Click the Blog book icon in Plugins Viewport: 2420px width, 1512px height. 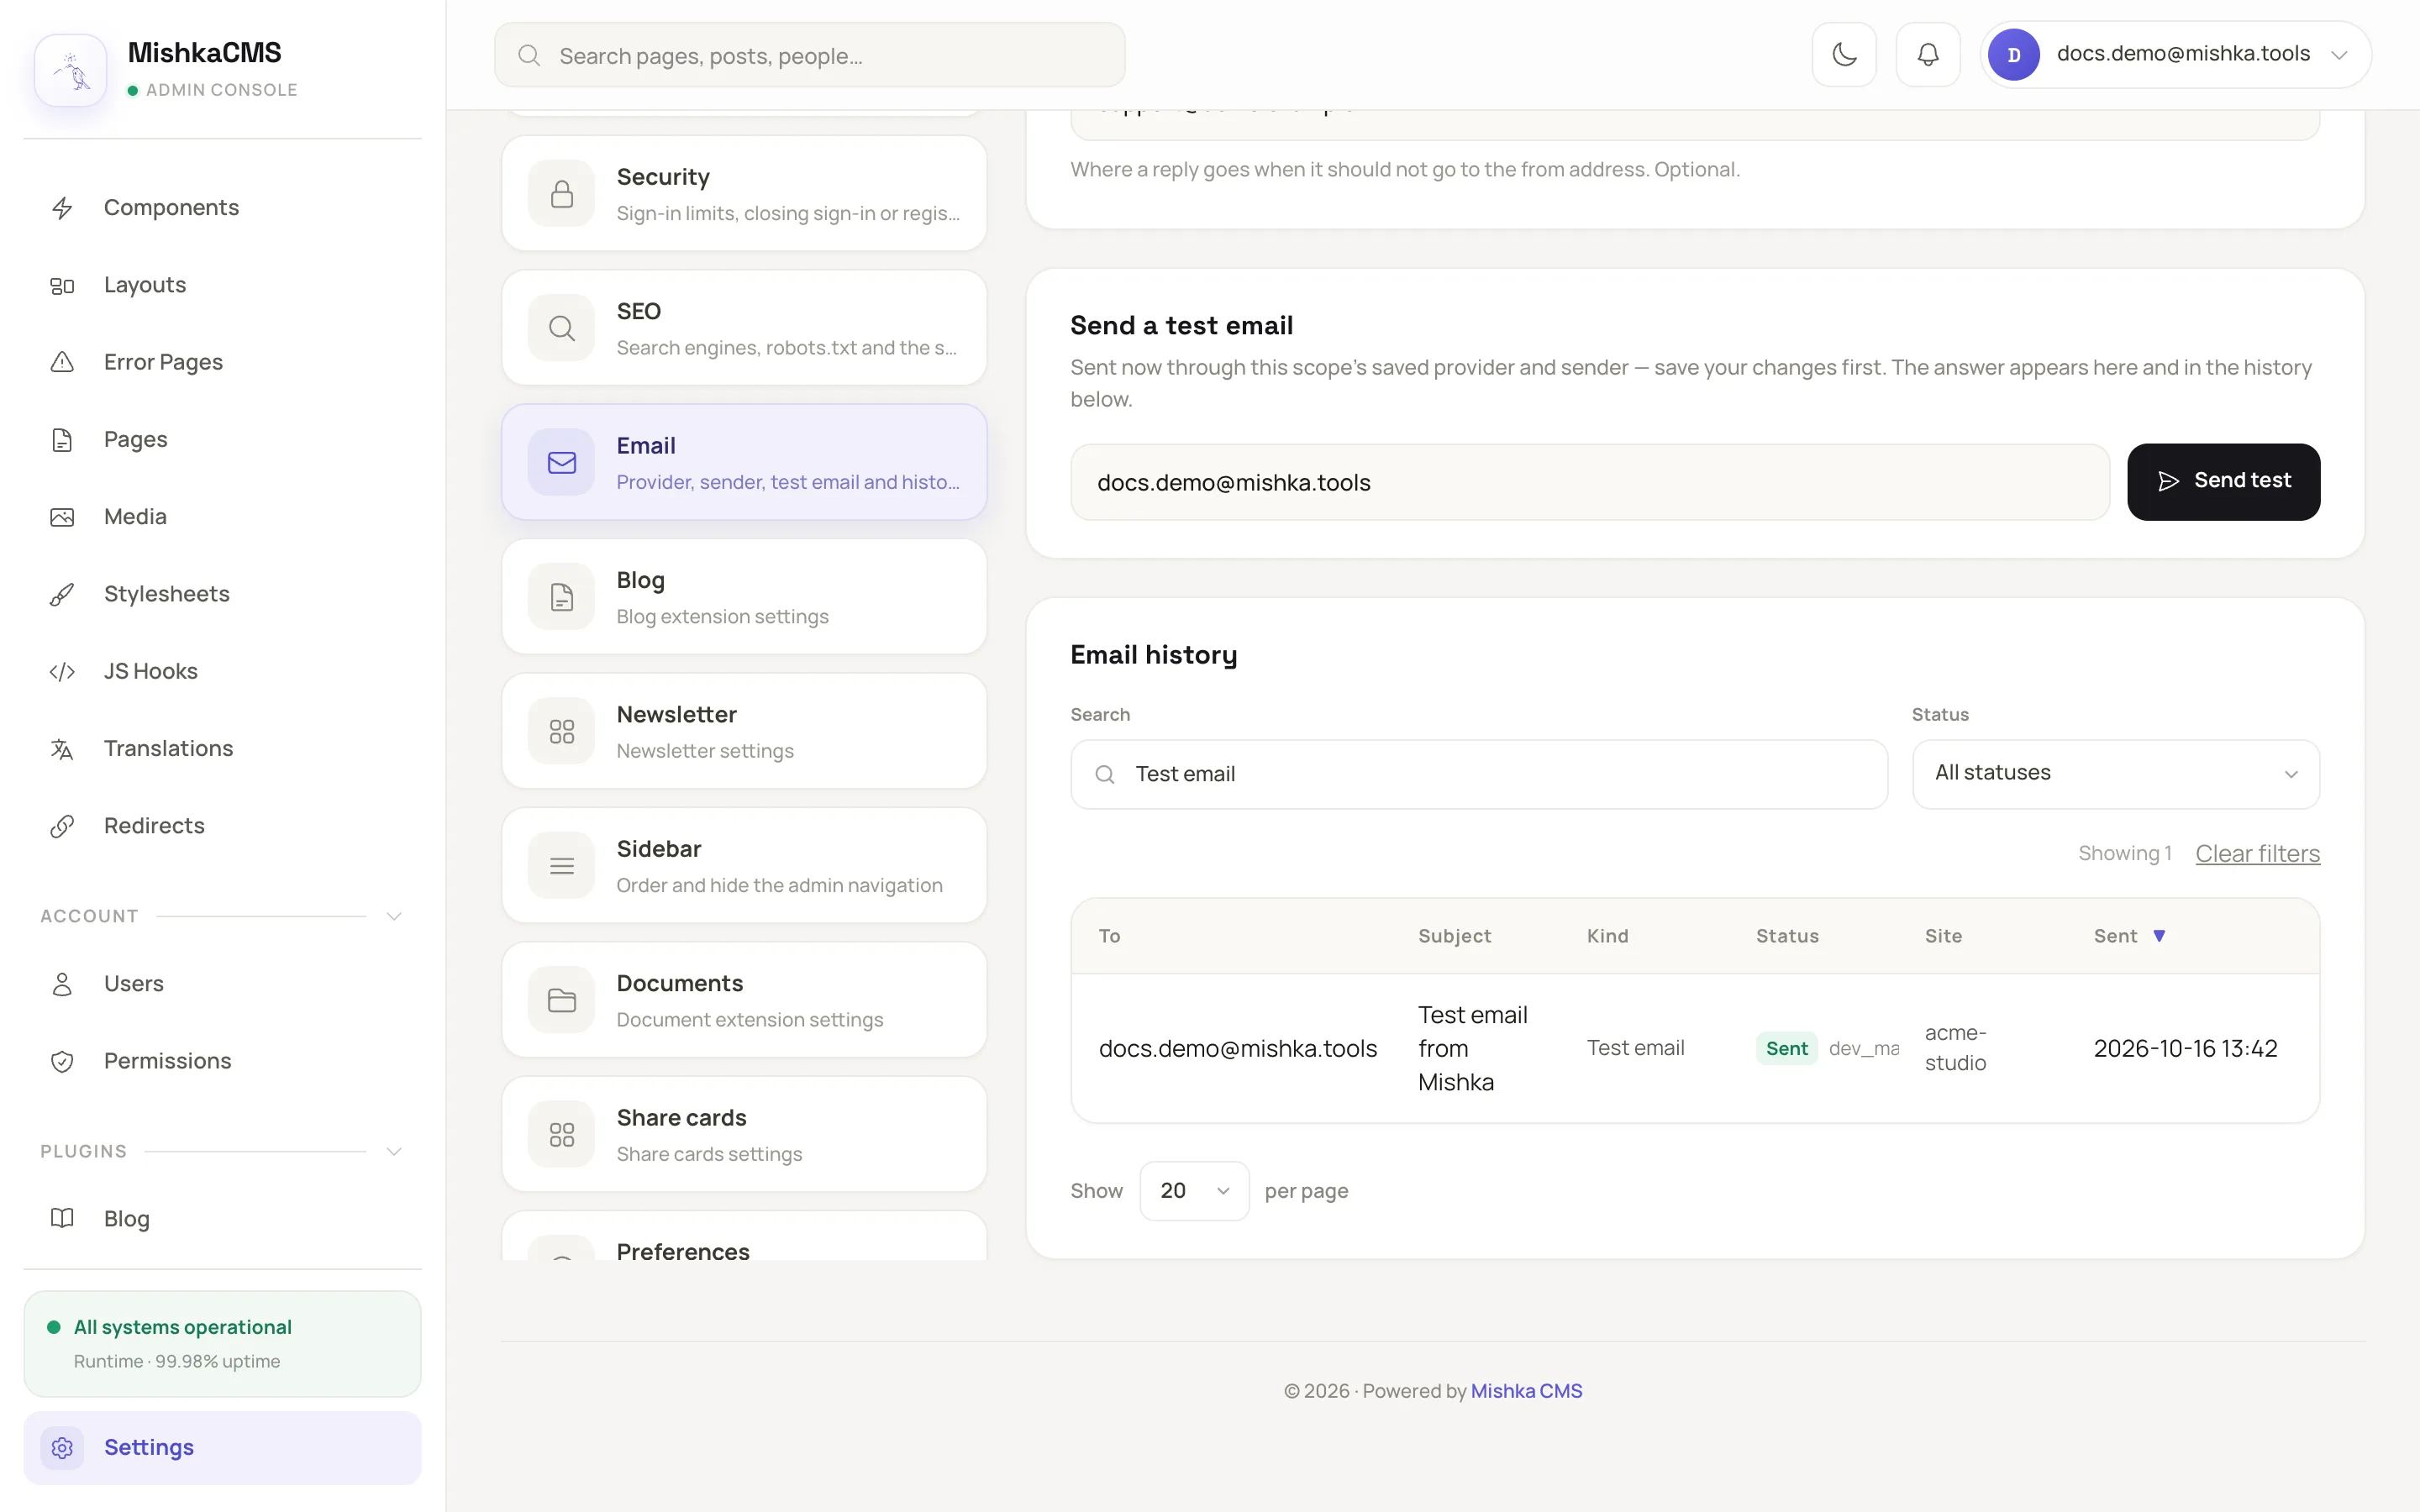(62, 1218)
